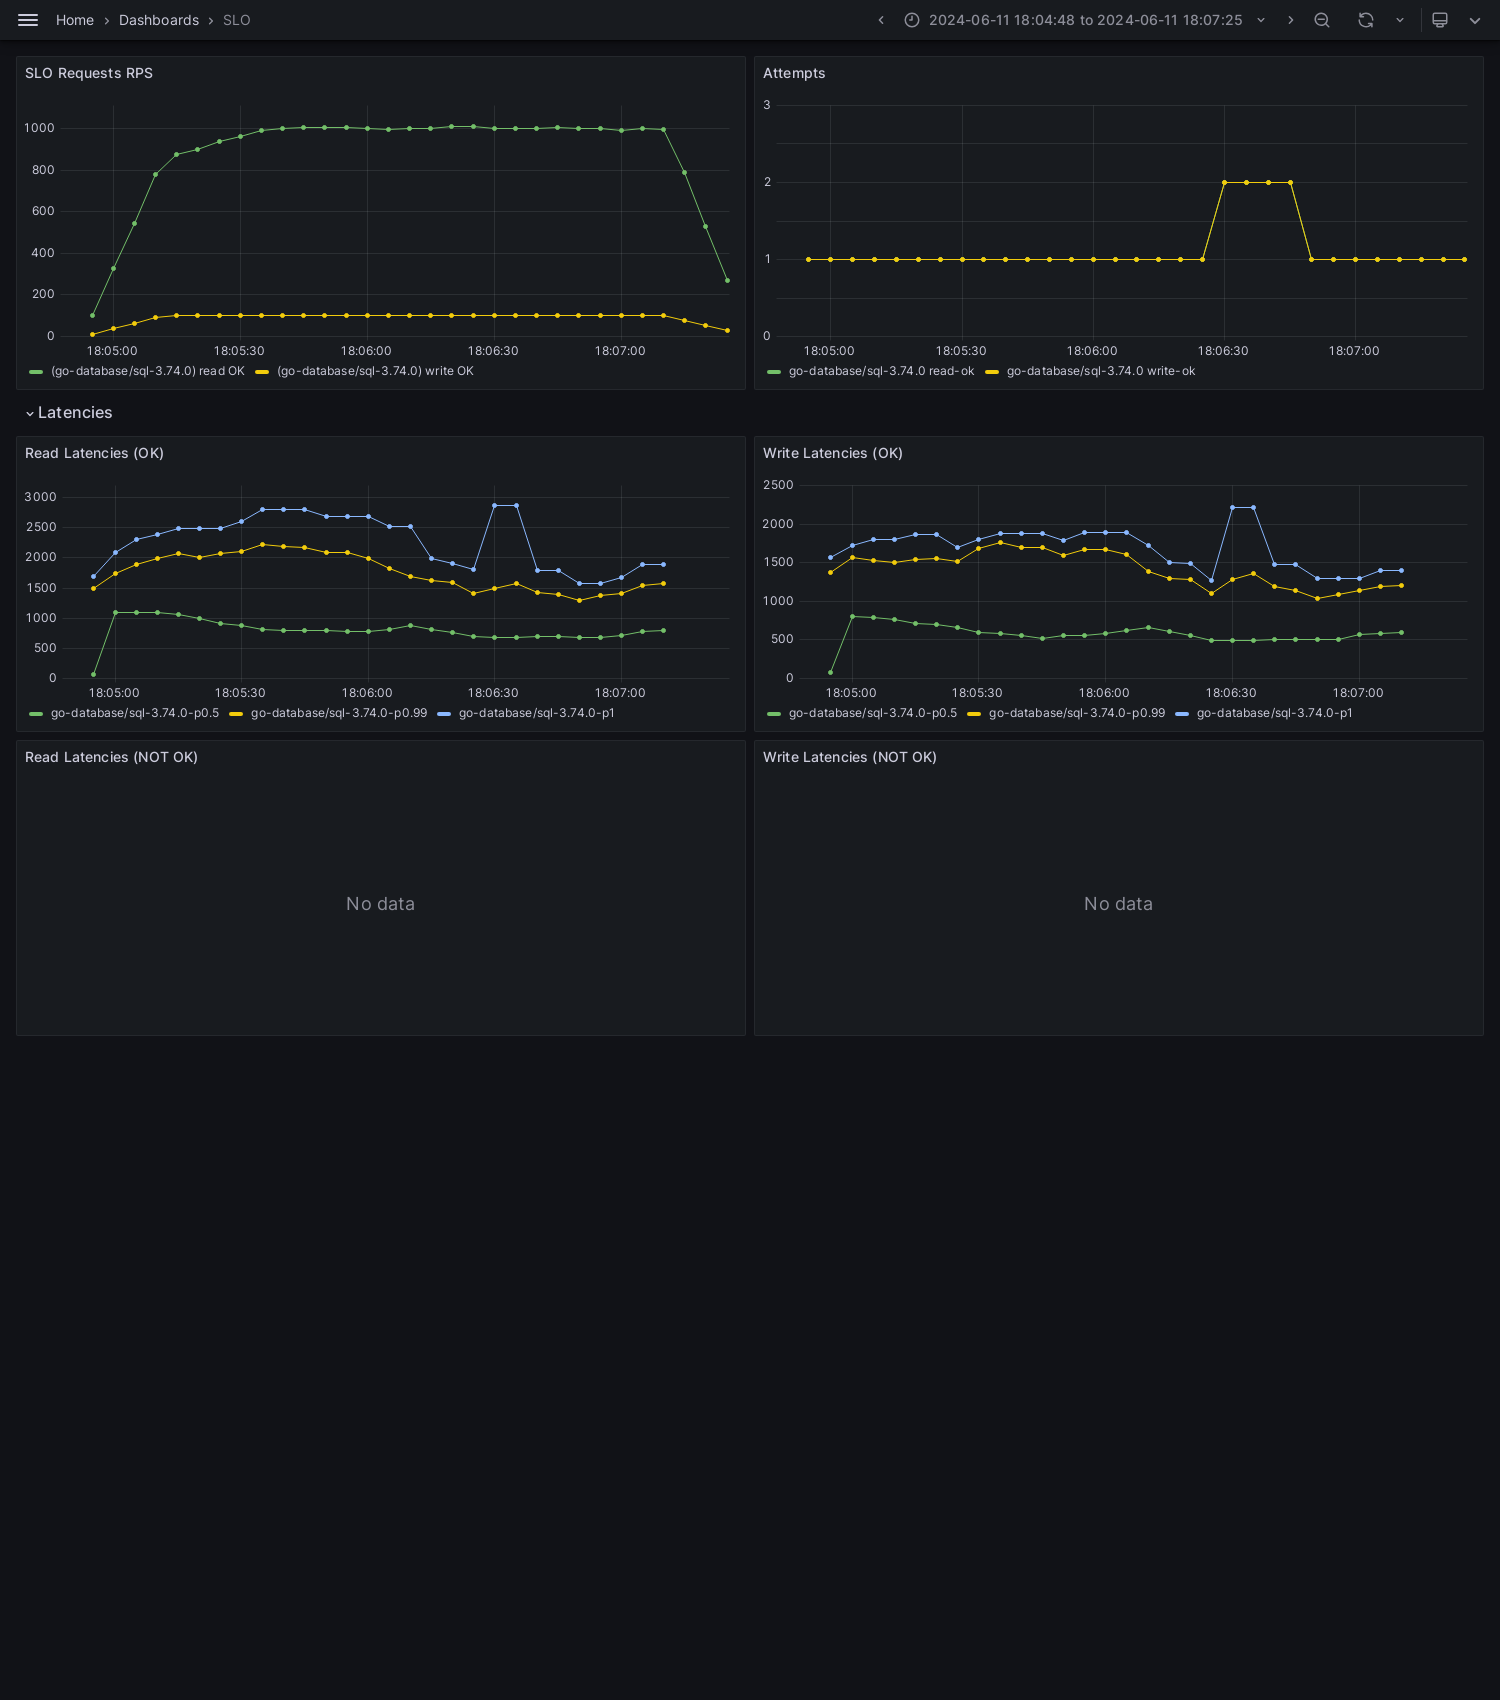Open Write Latencies (NOT OK) panel title

click(850, 757)
